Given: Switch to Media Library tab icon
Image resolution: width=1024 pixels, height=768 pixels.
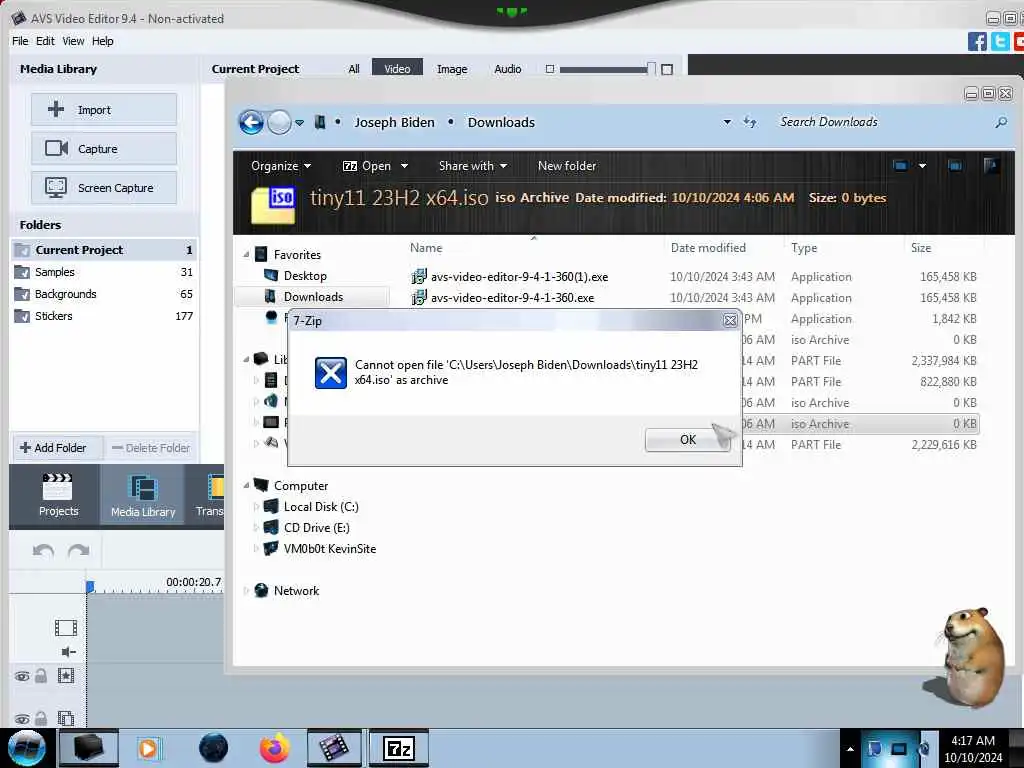Looking at the screenshot, I should click(143, 495).
